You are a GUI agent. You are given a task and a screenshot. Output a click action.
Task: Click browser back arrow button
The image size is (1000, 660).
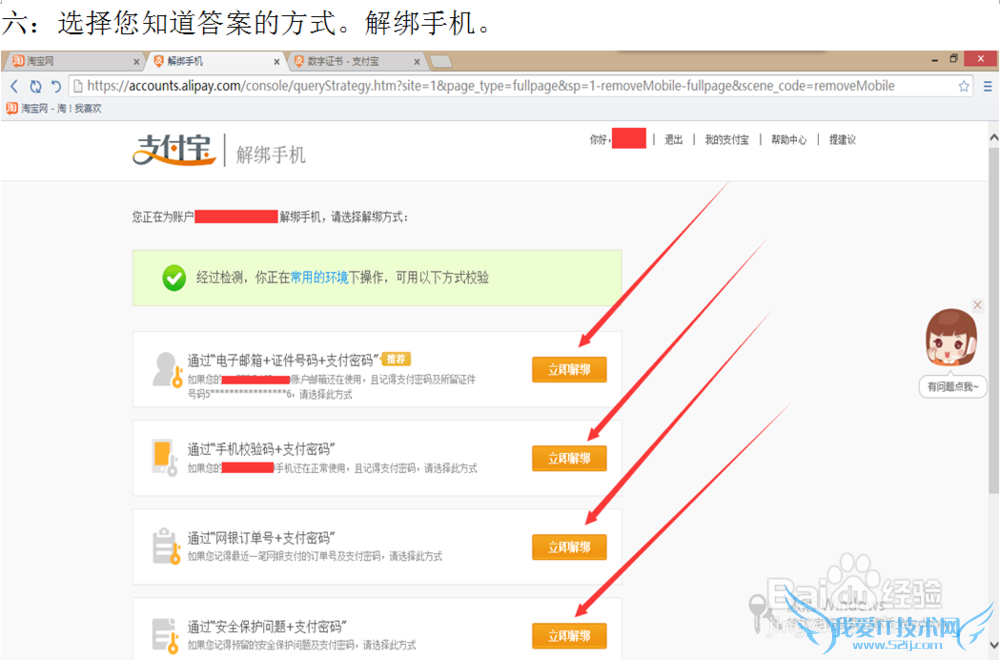(14, 86)
